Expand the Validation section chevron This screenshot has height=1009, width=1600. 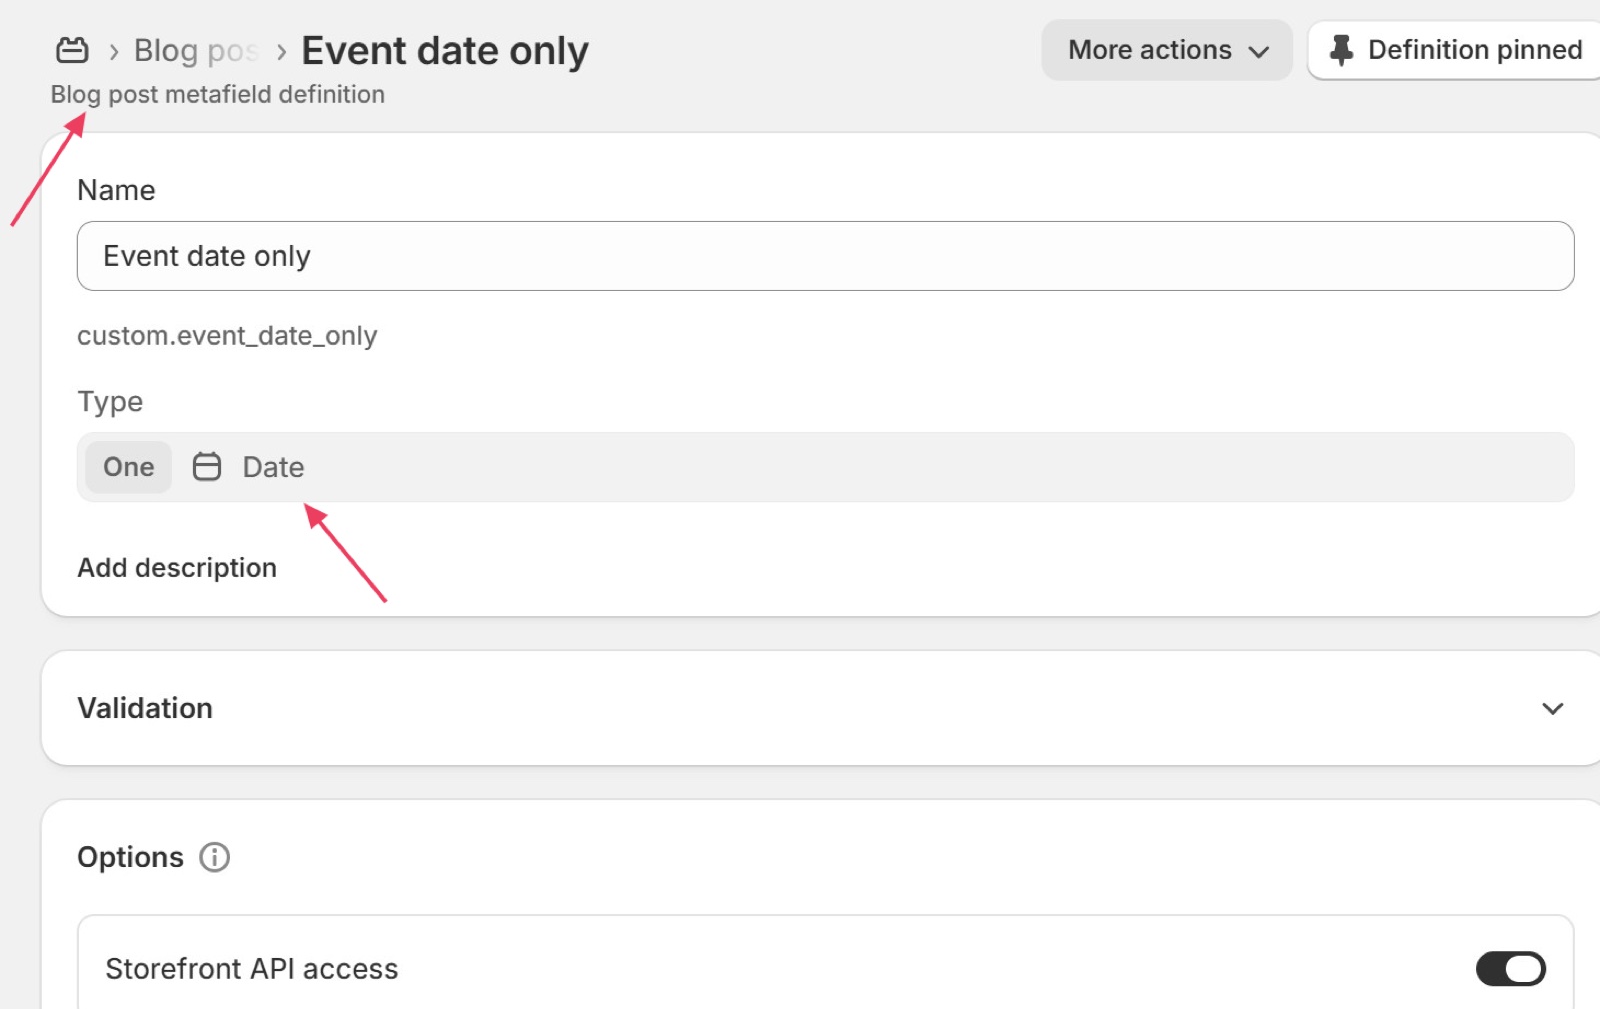click(x=1552, y=709)
